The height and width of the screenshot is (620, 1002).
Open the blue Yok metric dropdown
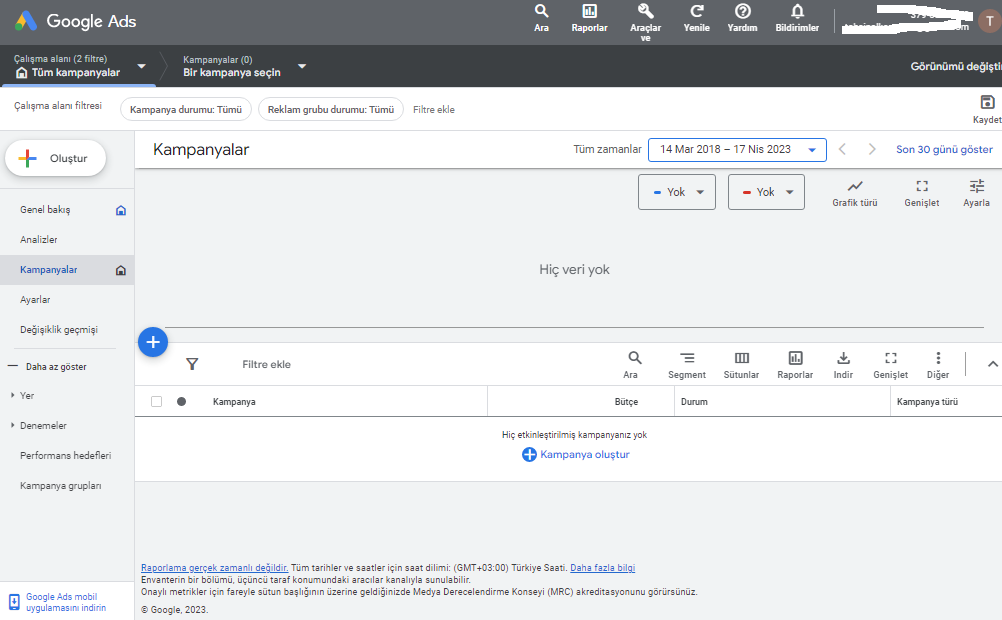point(677,192)
